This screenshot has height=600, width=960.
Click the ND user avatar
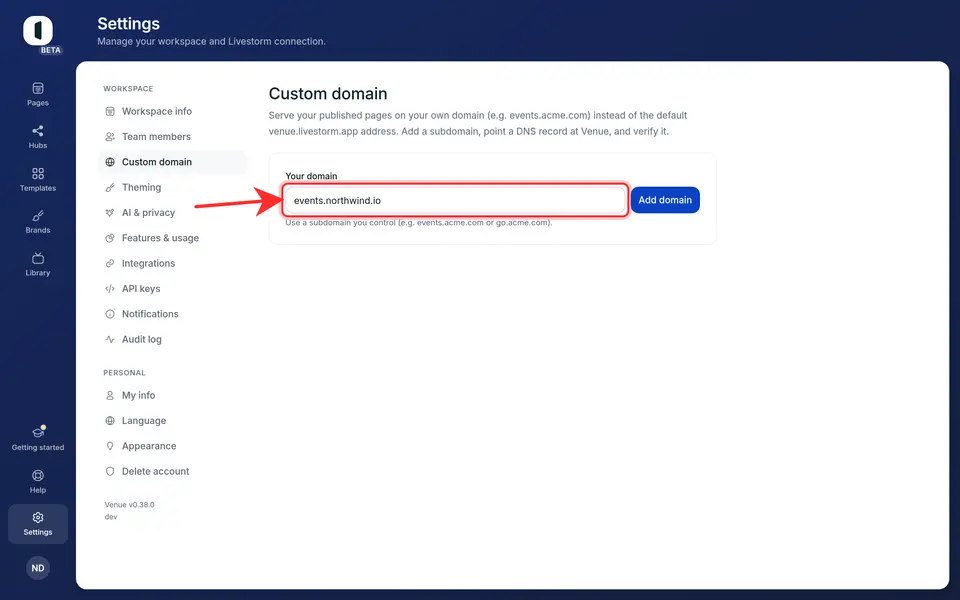click(38, 568)
